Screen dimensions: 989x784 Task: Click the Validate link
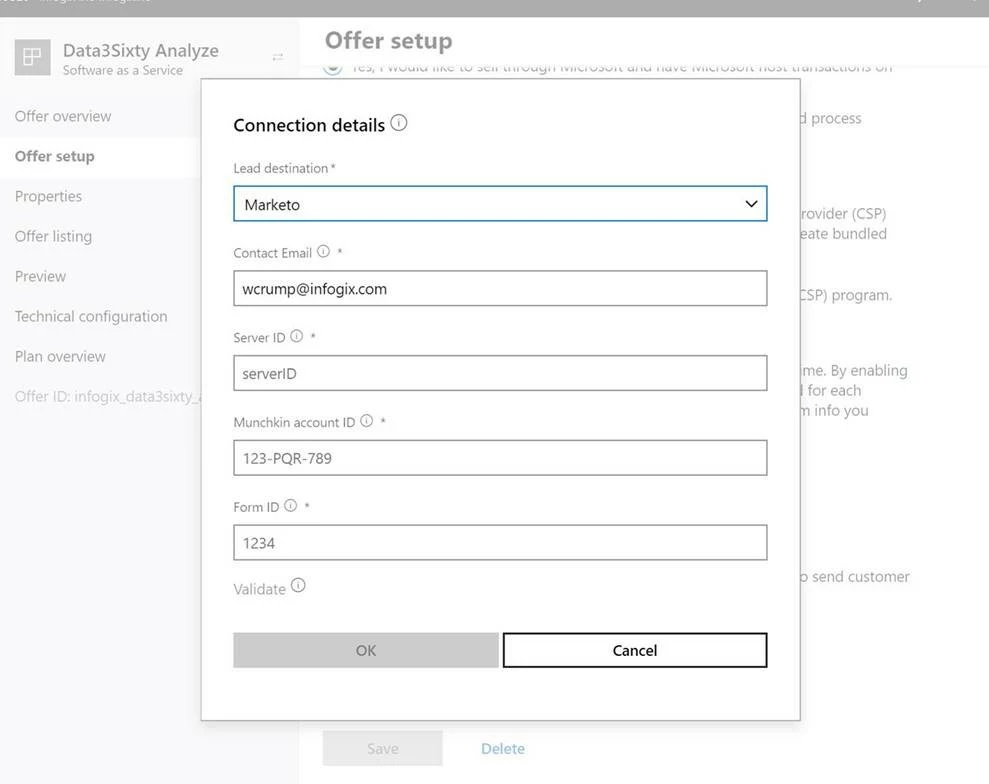(x=259, y=589)
